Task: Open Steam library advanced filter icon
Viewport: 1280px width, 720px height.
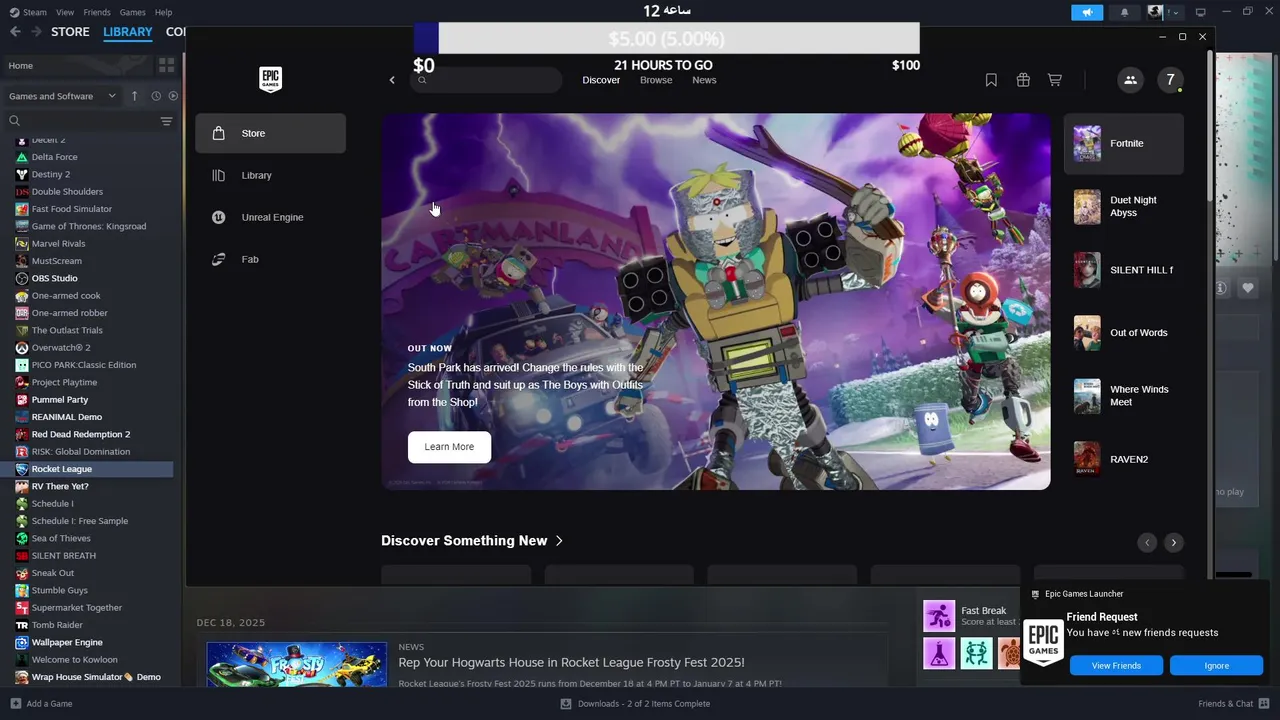Action: [167, 121]
